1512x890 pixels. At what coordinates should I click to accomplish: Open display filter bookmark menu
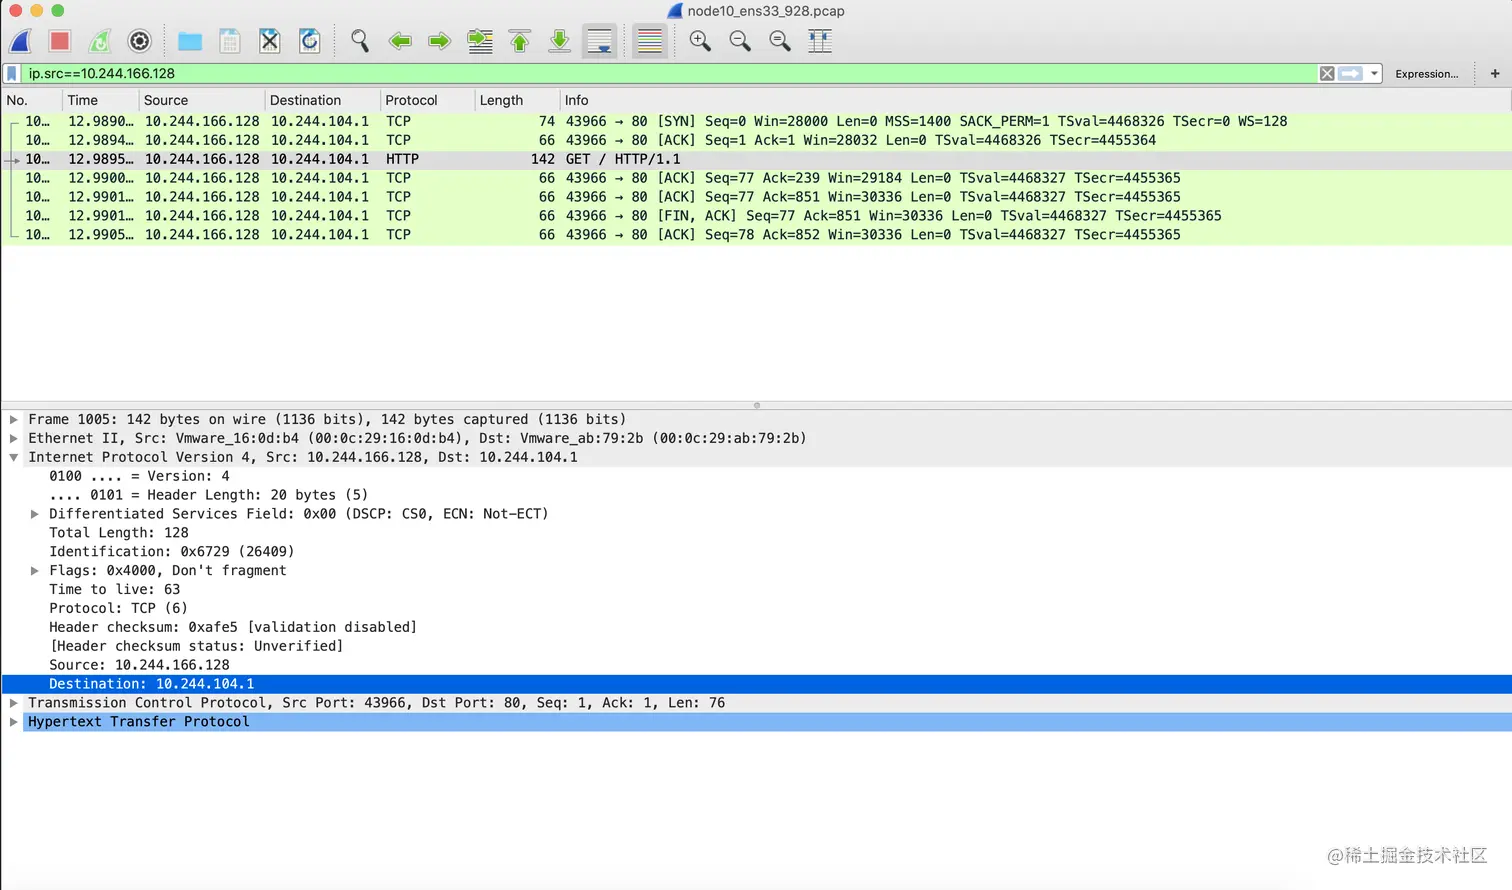coord(12,74)
